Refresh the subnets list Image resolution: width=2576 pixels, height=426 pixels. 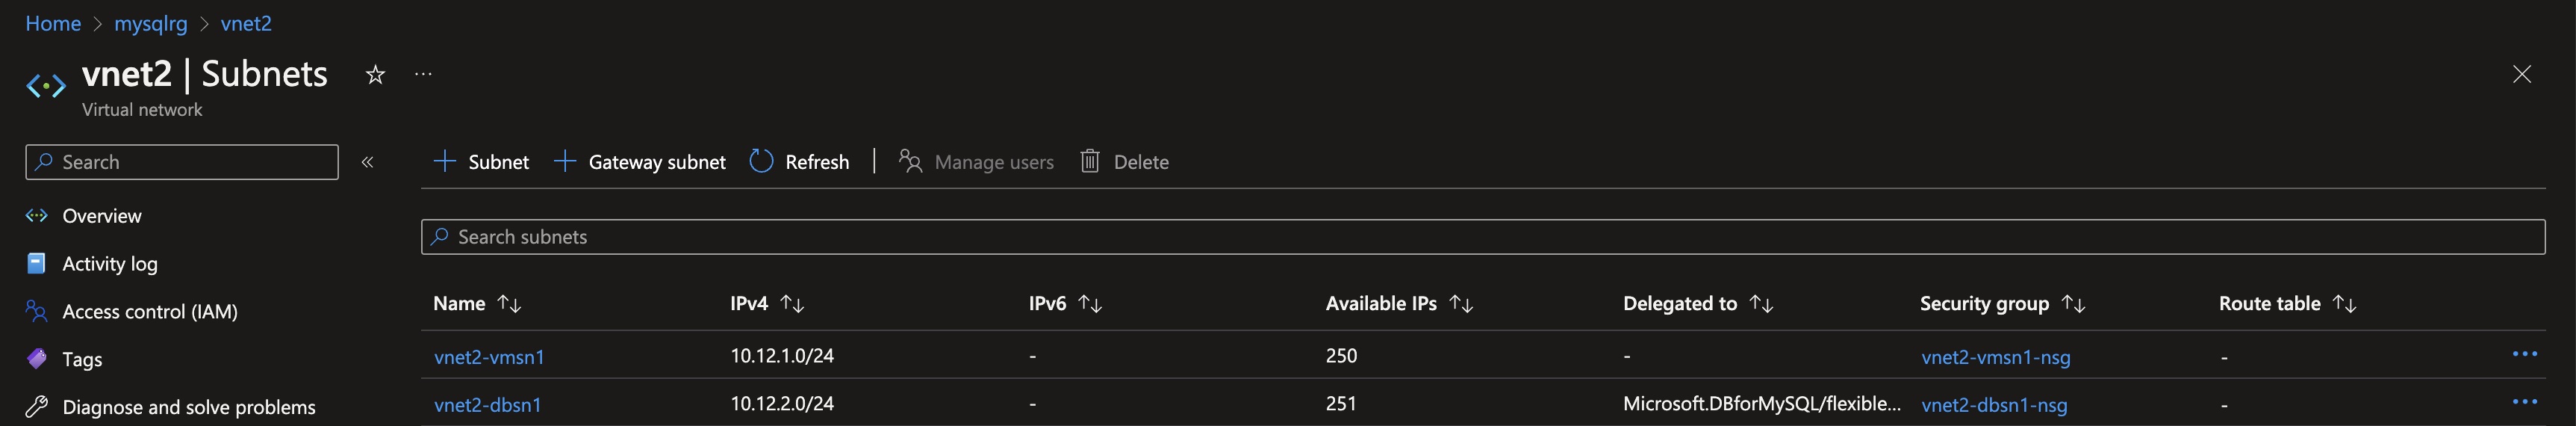click(799, 162)
